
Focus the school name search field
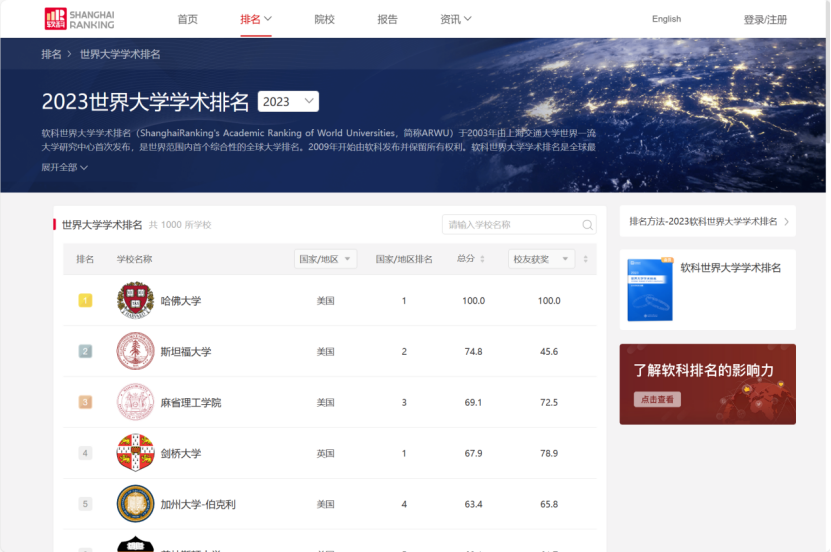(519, 225)
